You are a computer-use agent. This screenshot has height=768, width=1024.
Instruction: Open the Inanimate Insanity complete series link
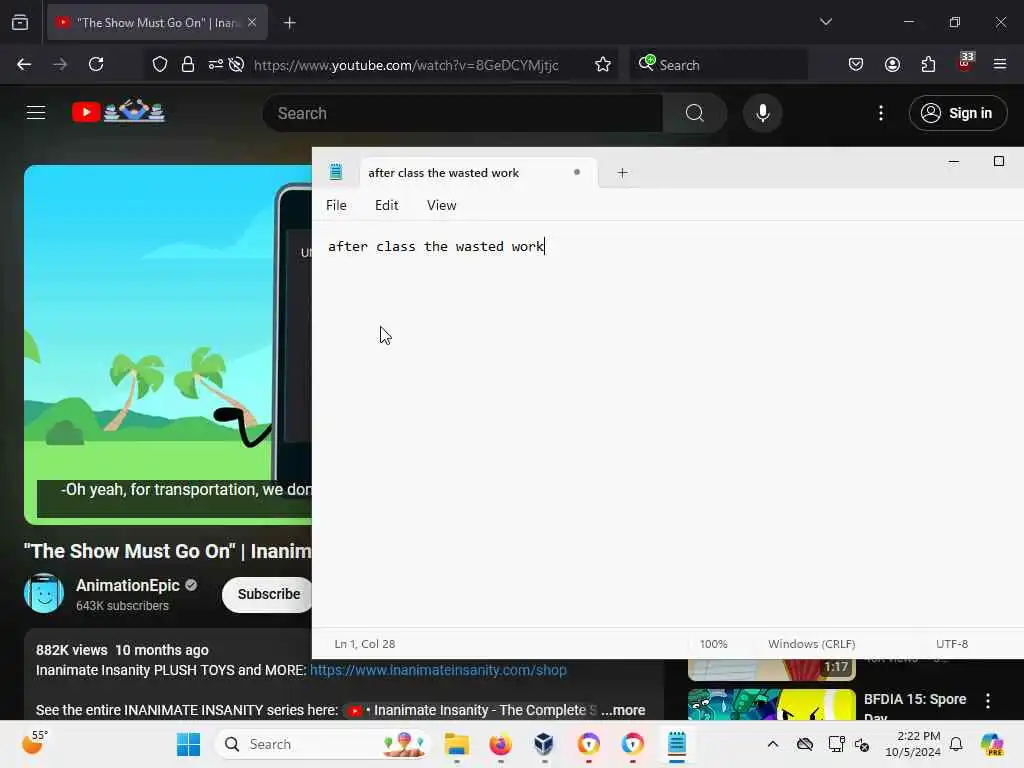[x=472, y=710]
